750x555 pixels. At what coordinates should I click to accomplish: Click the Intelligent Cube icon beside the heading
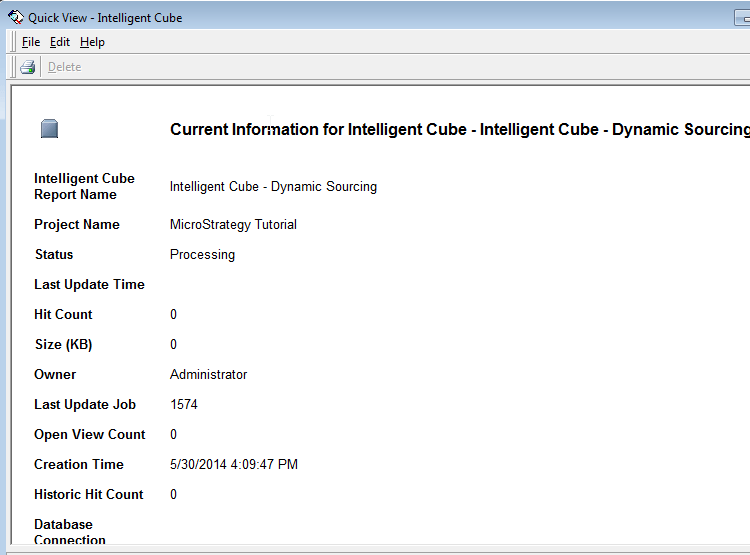[50, 129]
